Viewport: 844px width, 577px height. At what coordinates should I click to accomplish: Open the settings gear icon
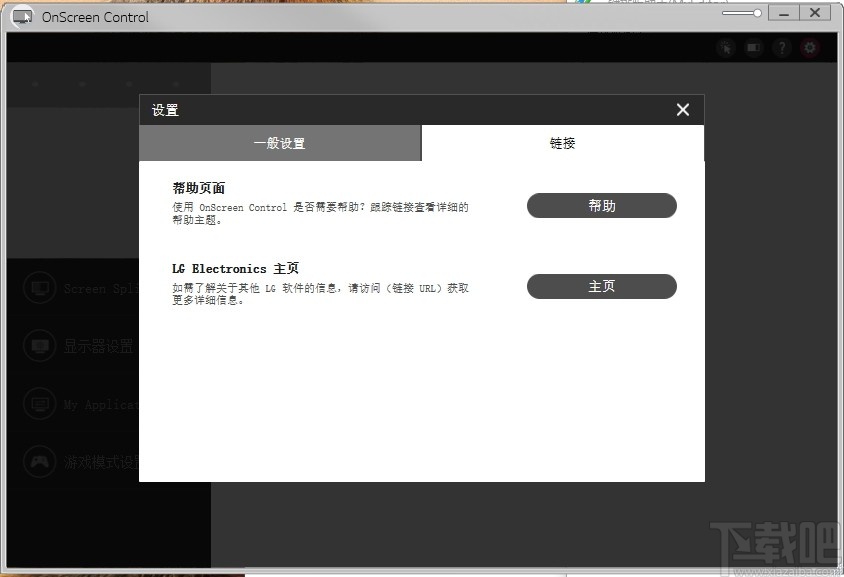click(x=809, y=47)
